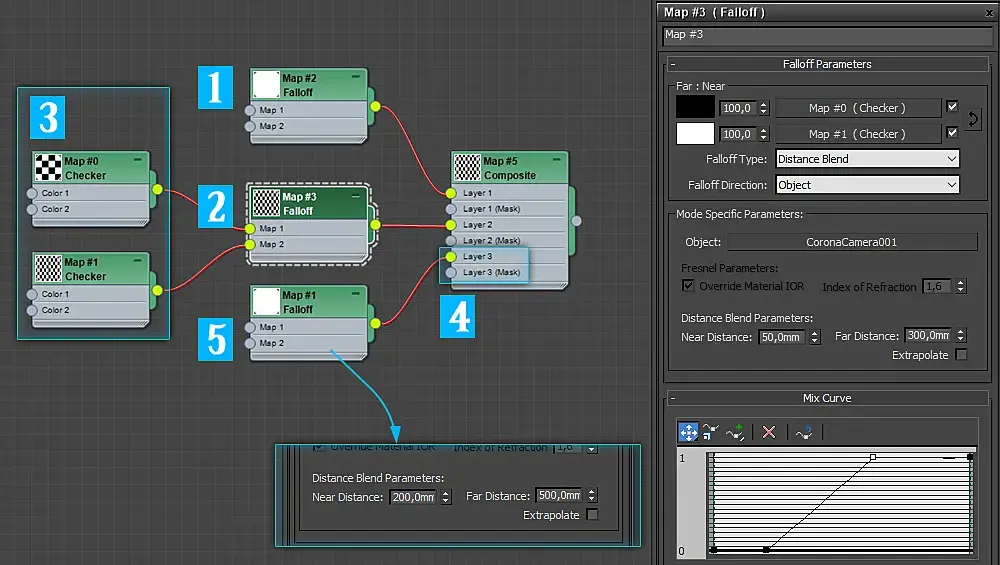Select the Scale Point tool in Mix Curve

point(710,432)
